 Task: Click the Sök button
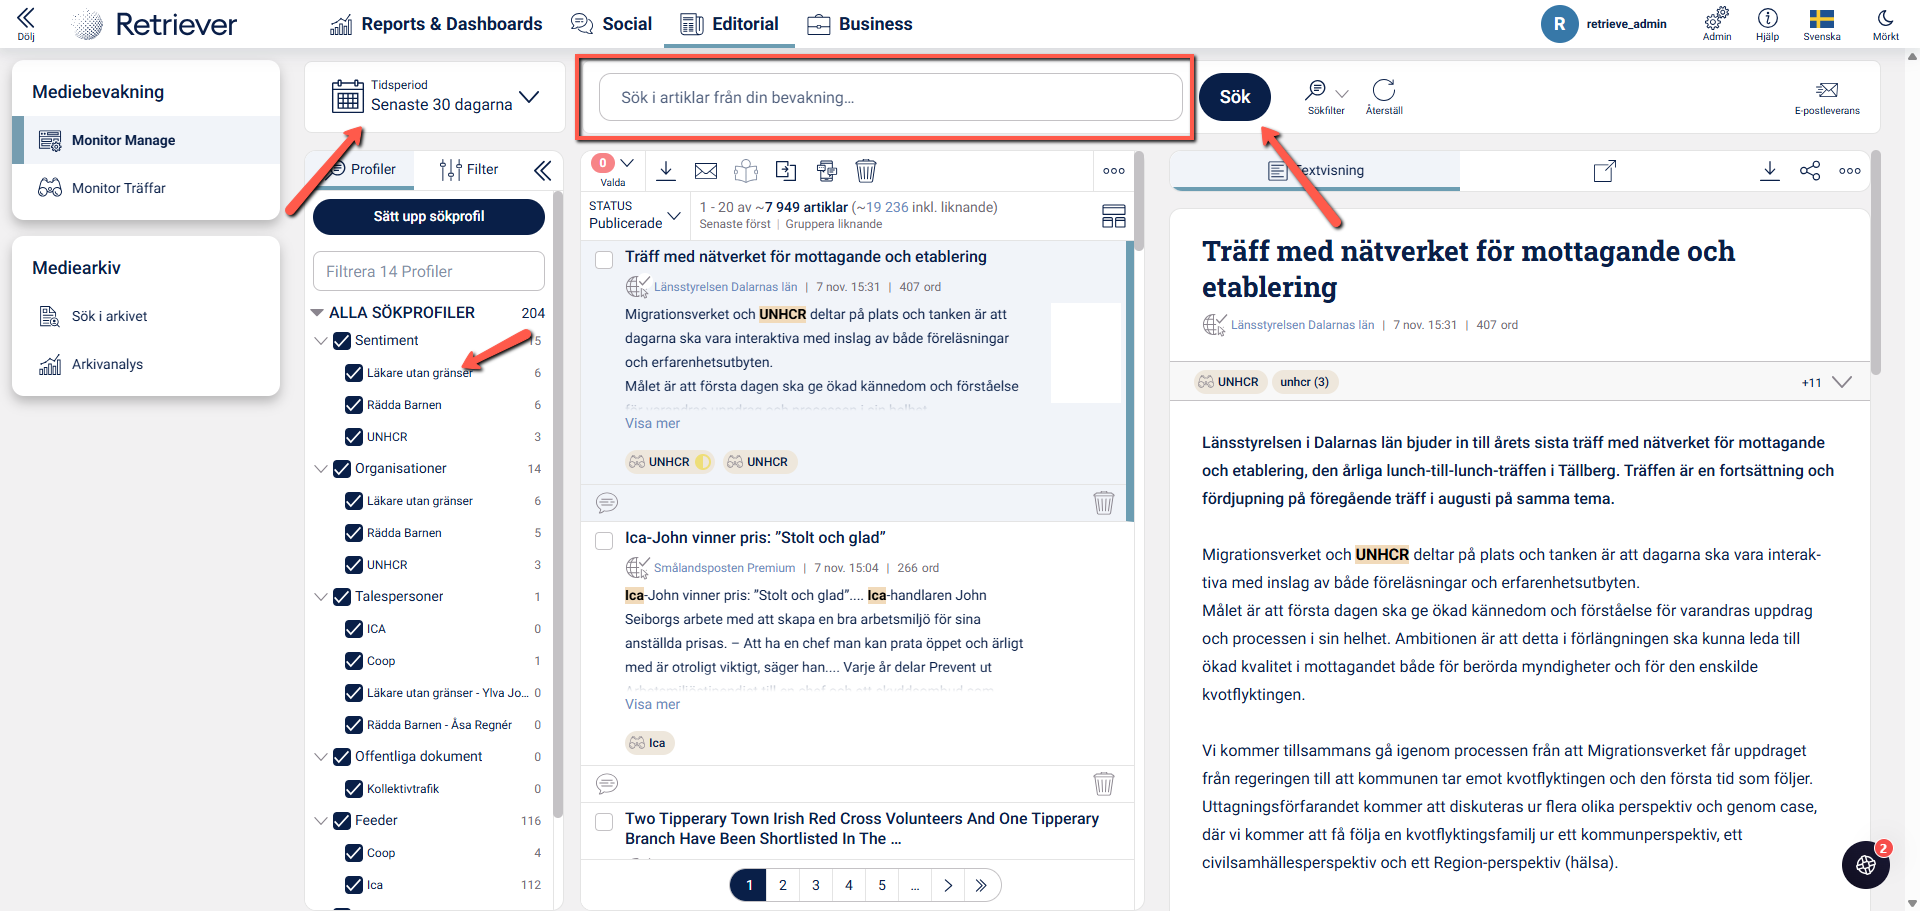click(x=1235, y=97)
